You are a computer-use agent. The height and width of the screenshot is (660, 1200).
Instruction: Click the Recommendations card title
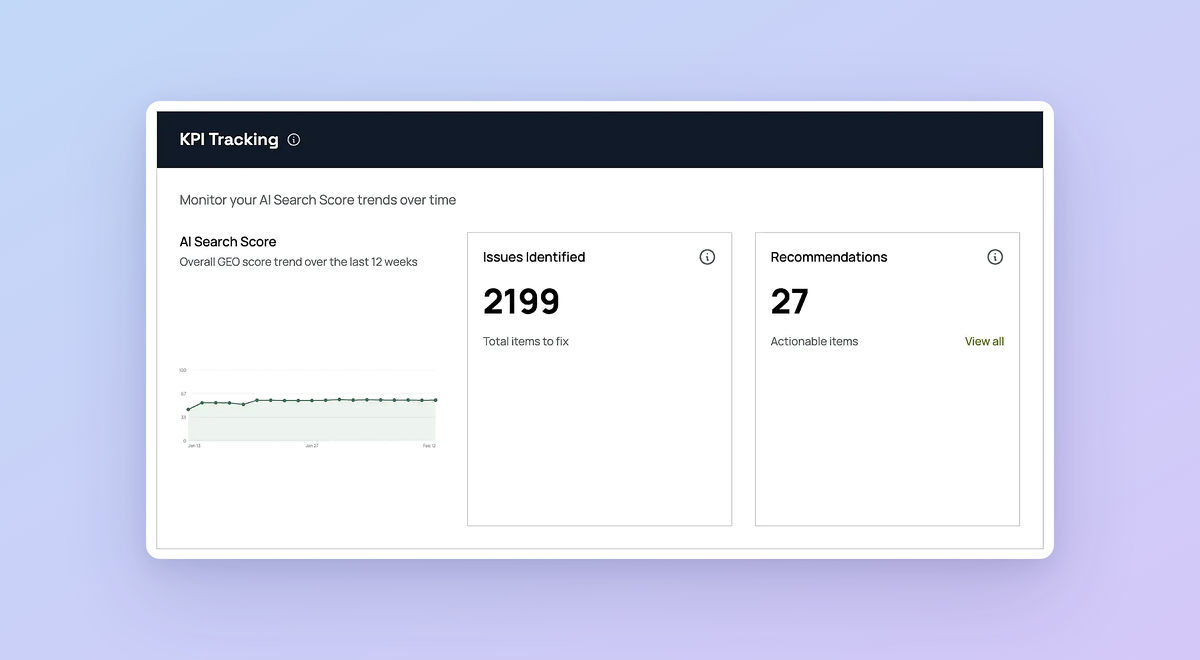(x=829, y=257)
